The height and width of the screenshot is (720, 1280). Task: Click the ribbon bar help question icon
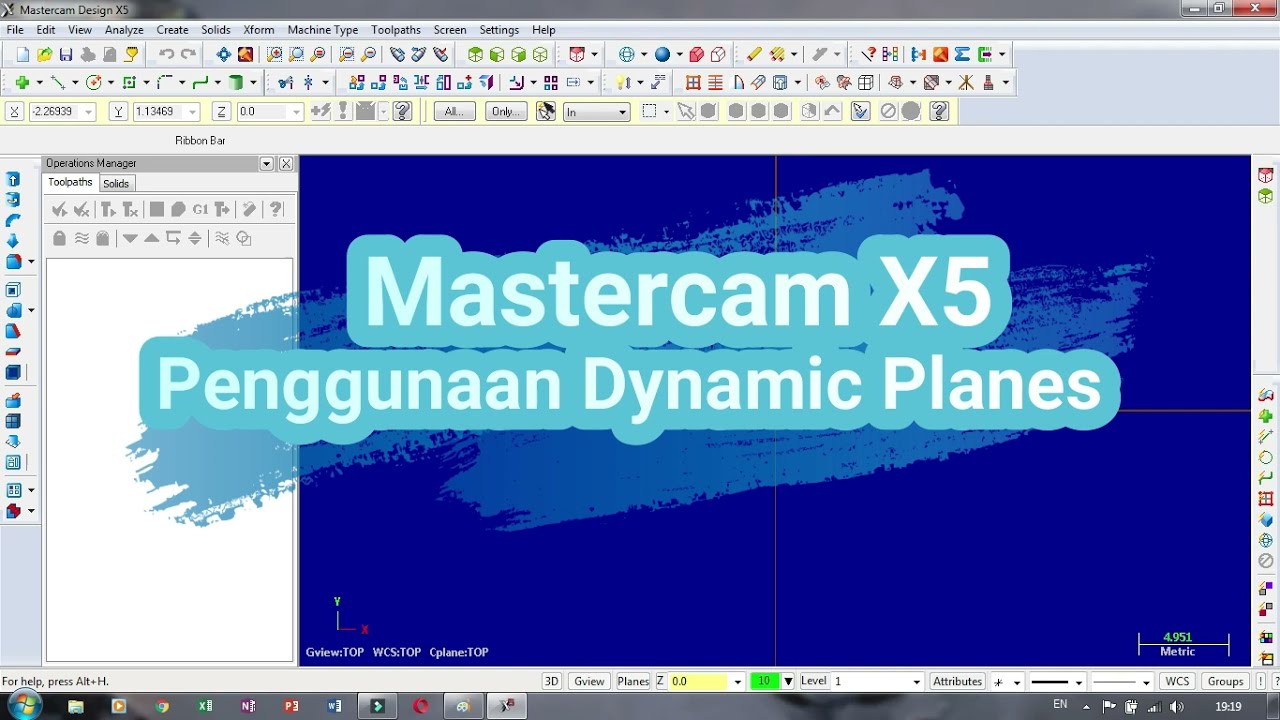(x=403, y=111)
